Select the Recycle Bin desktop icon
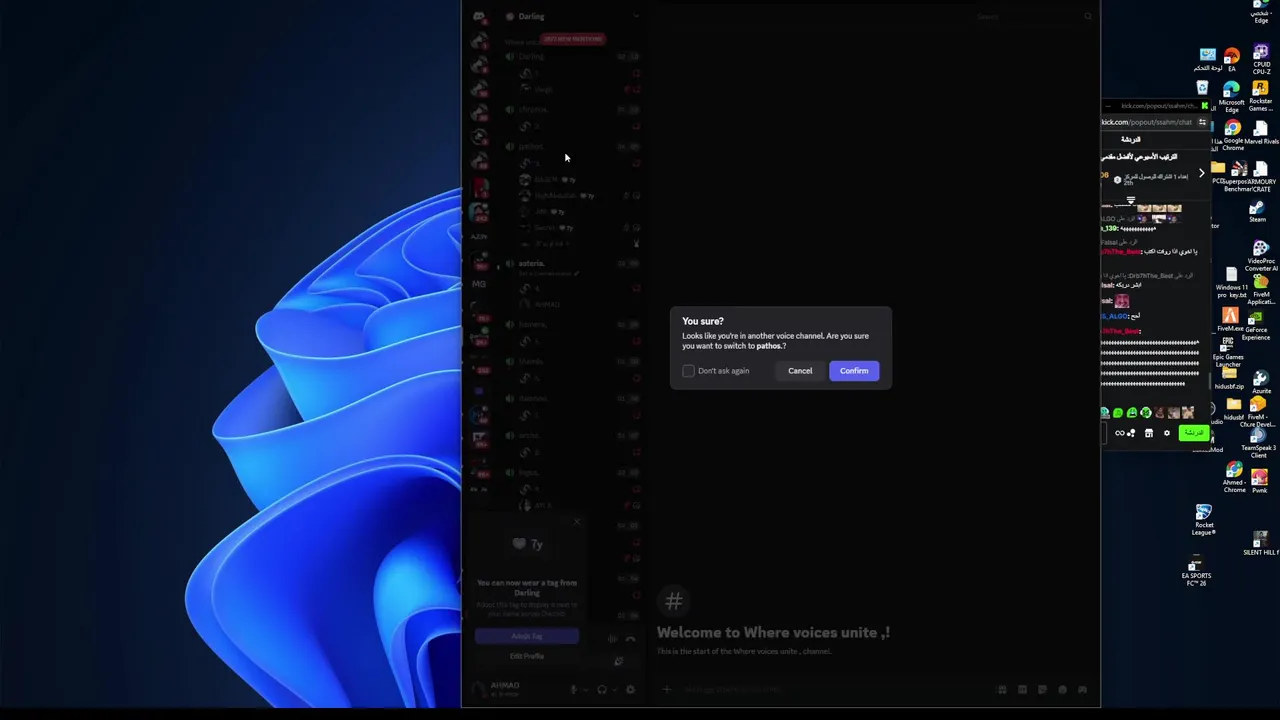This screenshot has width=1280, height=720. coord(1203,88)
